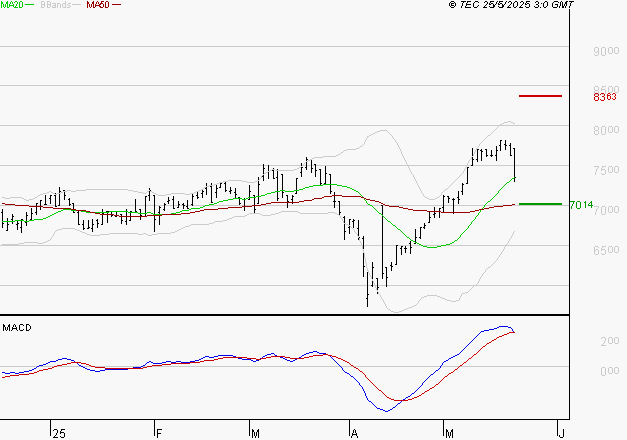Click the green support level line
The height and width of the screenshot is (440, 627).
pos(540,204)
